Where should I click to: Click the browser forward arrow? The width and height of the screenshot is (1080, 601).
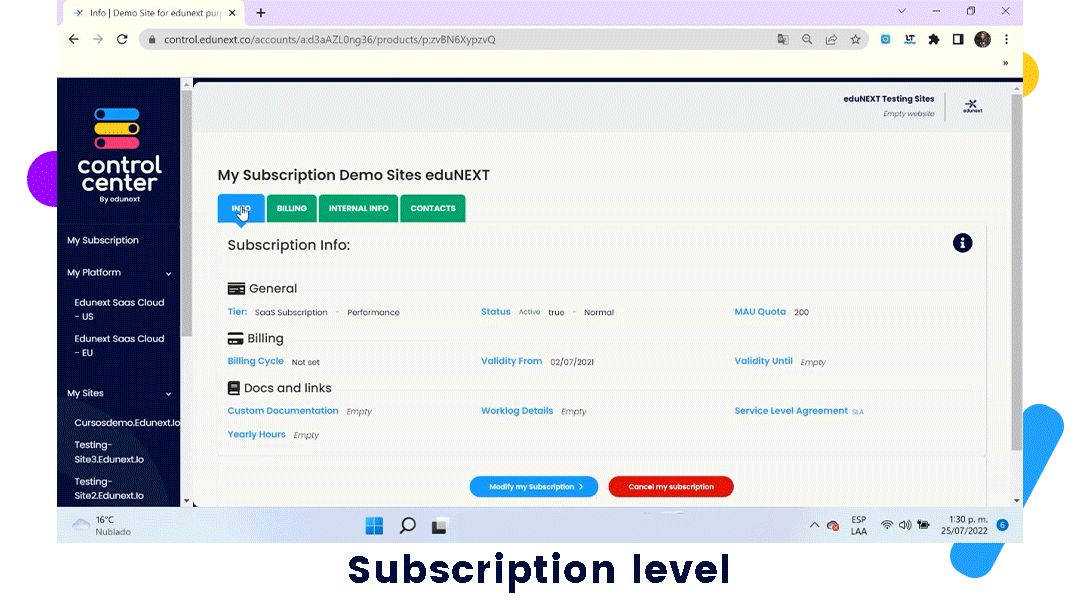98,39
